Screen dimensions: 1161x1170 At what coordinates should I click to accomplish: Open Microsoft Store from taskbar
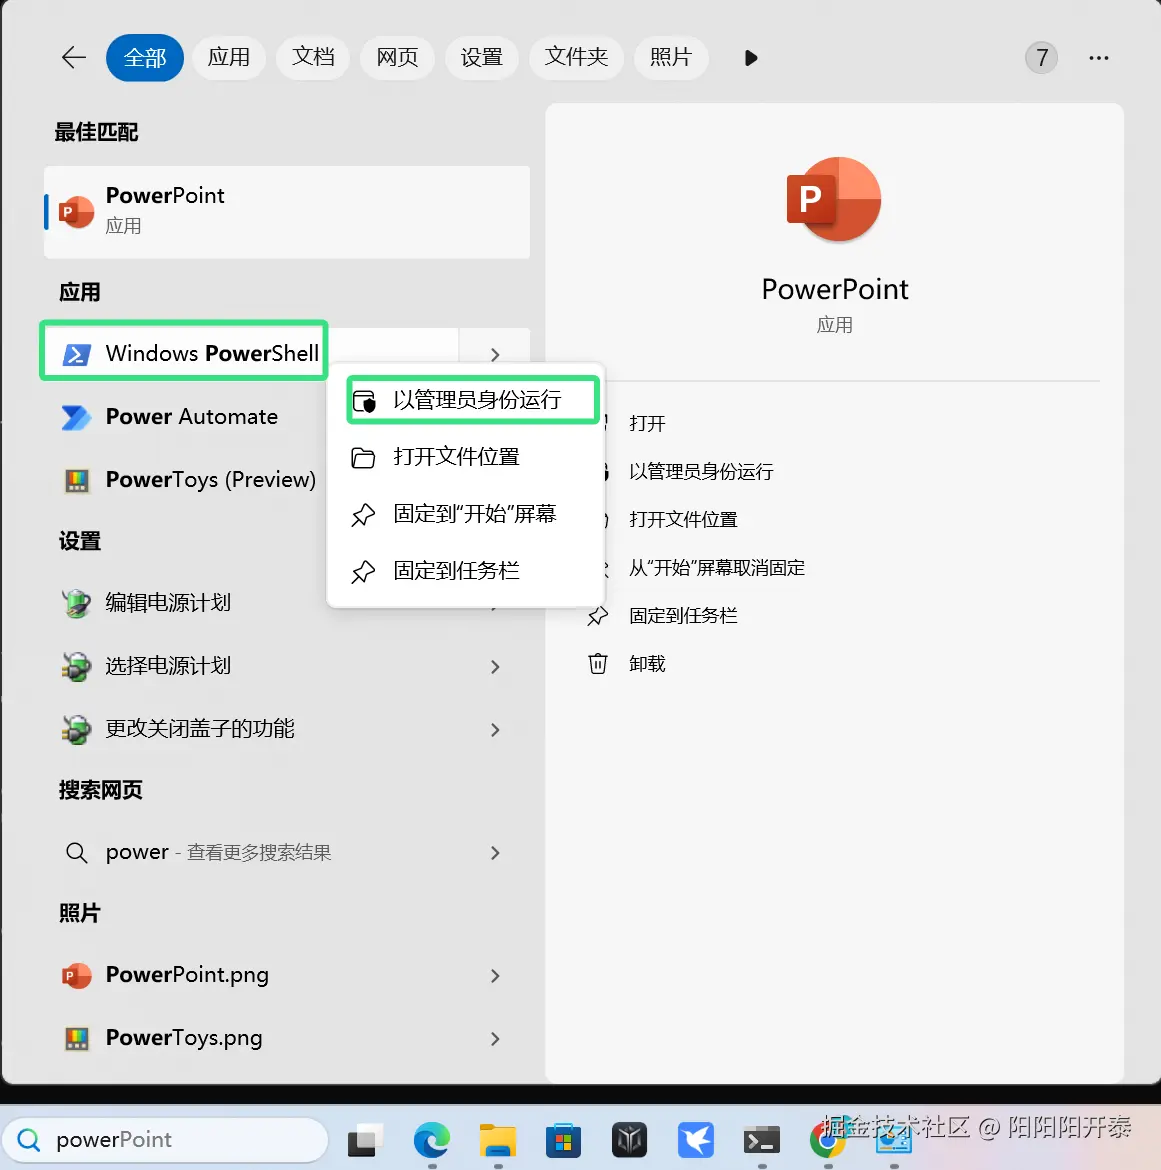563,1140
